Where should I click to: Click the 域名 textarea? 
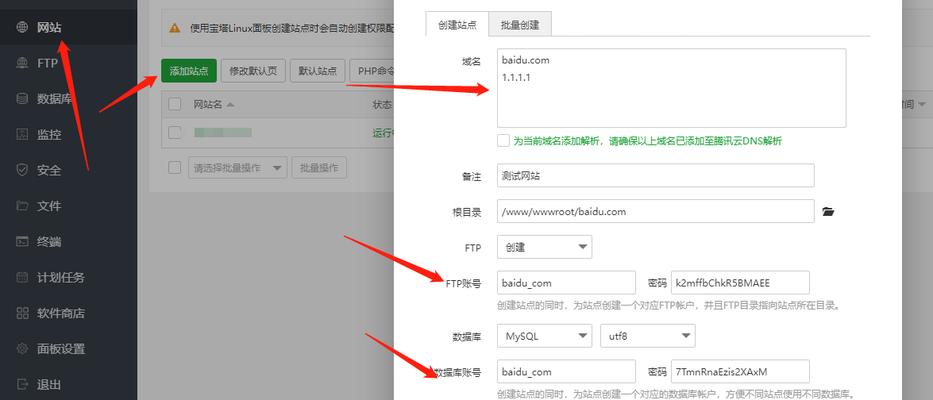point(671,88)
